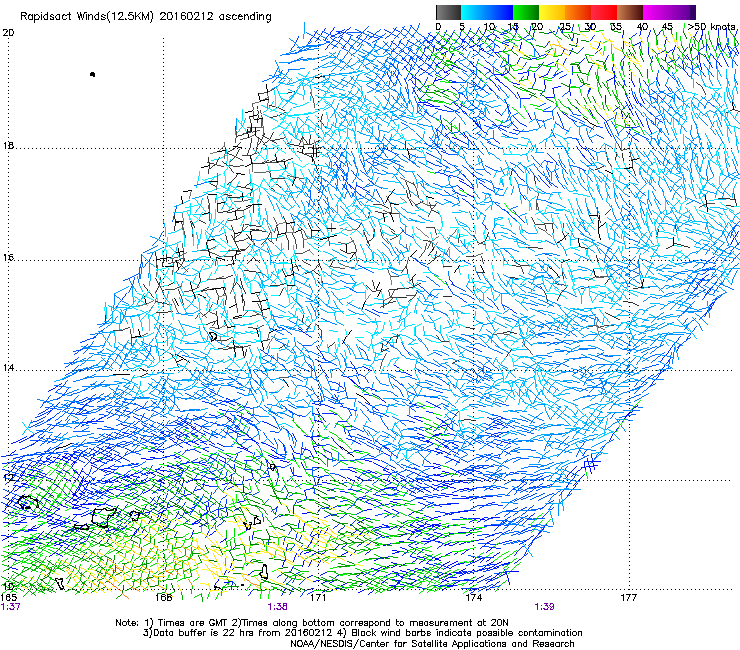
Task: Click the orange 25–30 knots legend segment
Action: click(x=578, y=12)
